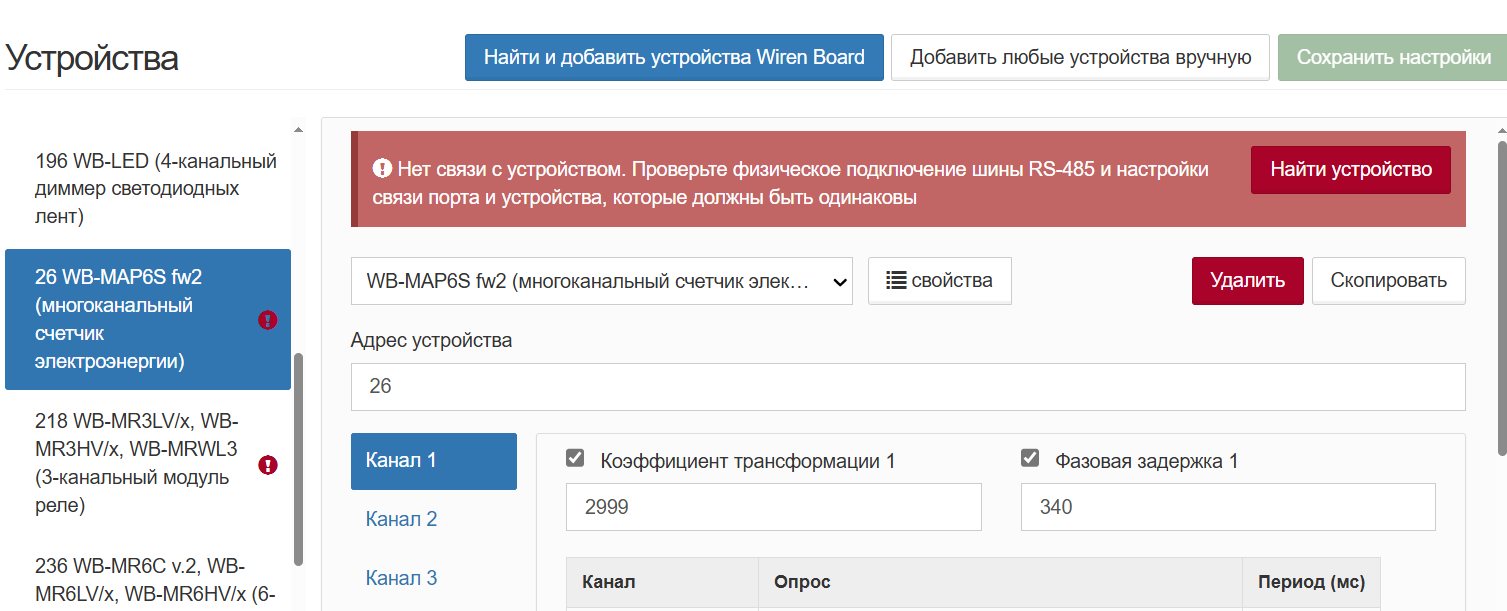Click Найти устройство button in alert
The image size is (1507, 611).
(x=1351, y=170)
